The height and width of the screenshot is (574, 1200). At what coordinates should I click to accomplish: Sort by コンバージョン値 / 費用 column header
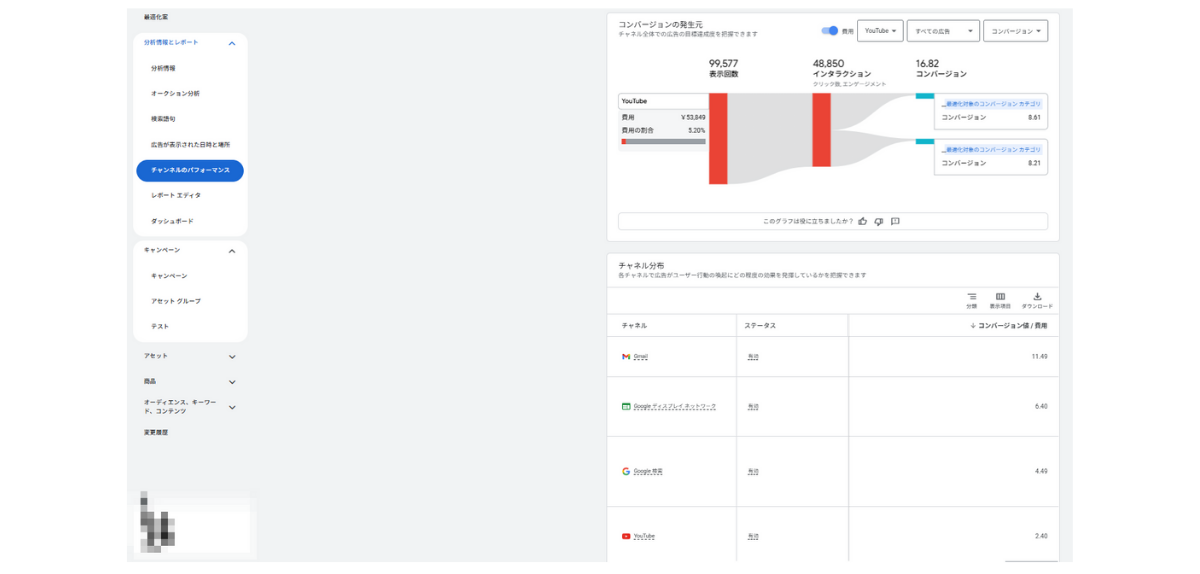(x=1010, y=325)
